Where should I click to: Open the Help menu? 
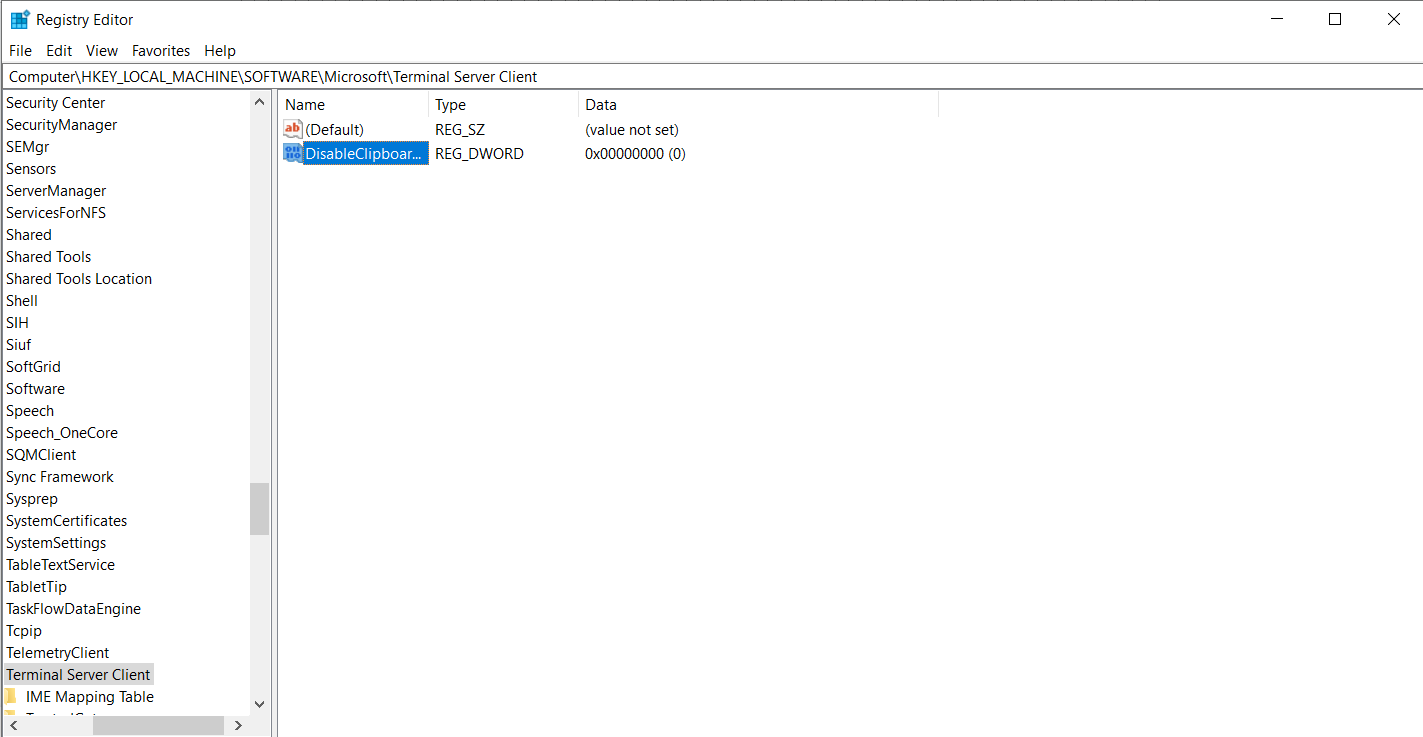click(x=220, y=51)
